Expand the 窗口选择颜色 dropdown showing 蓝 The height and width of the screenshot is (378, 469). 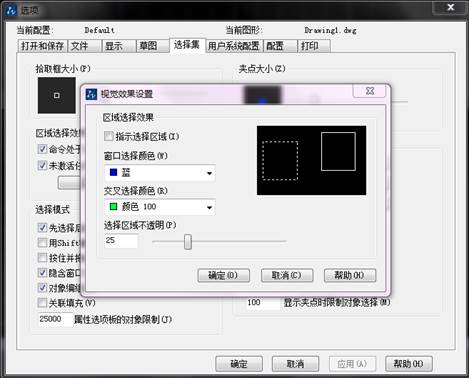pos(160,173)
